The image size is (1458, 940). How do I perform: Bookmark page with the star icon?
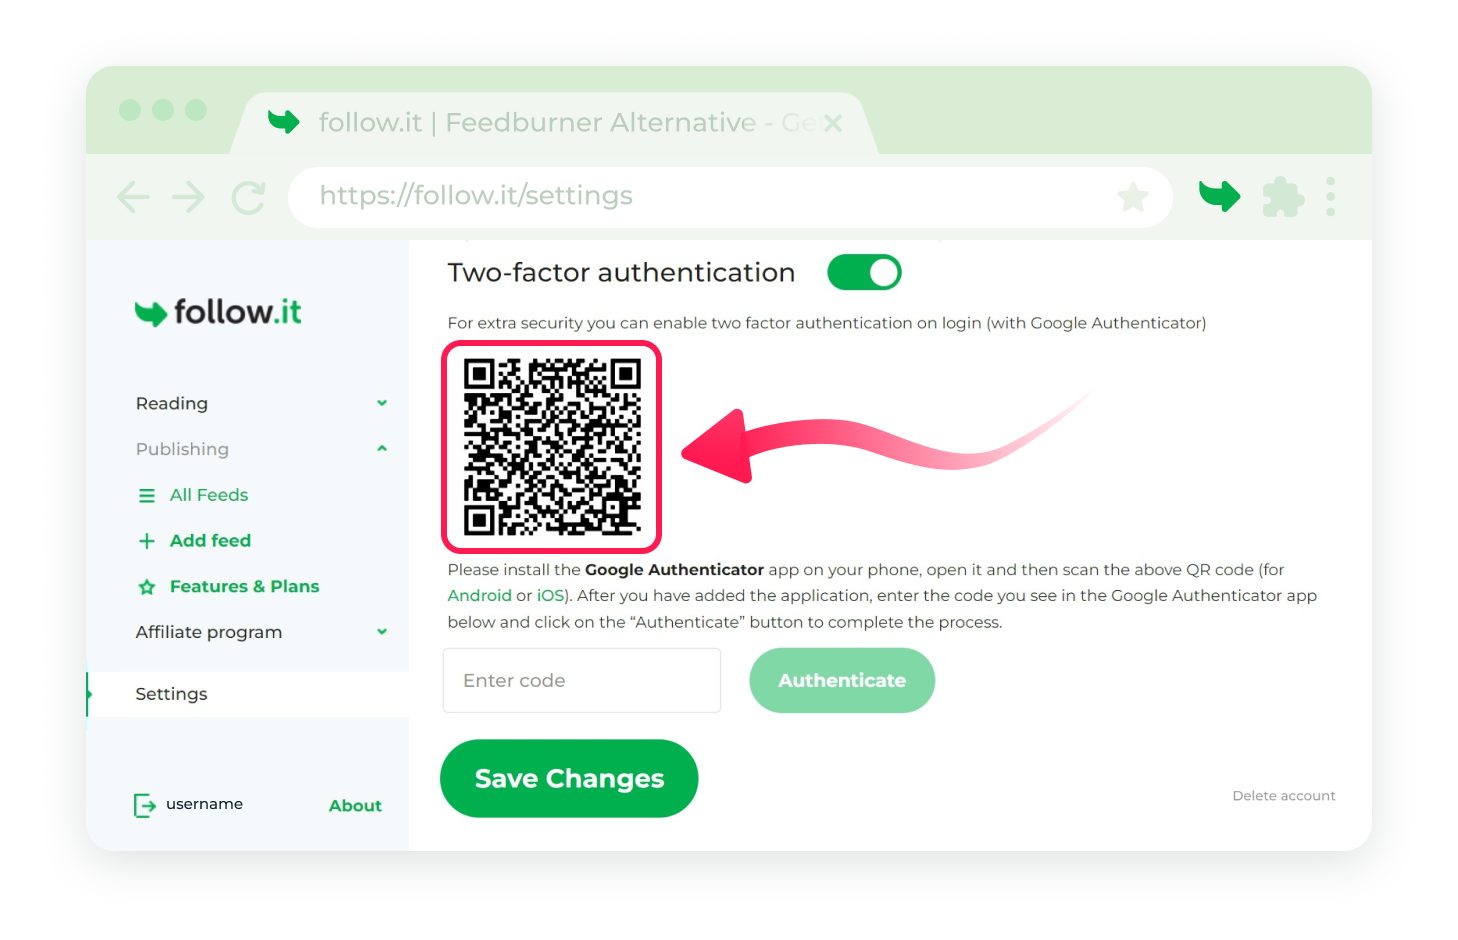pos(1133,197)
